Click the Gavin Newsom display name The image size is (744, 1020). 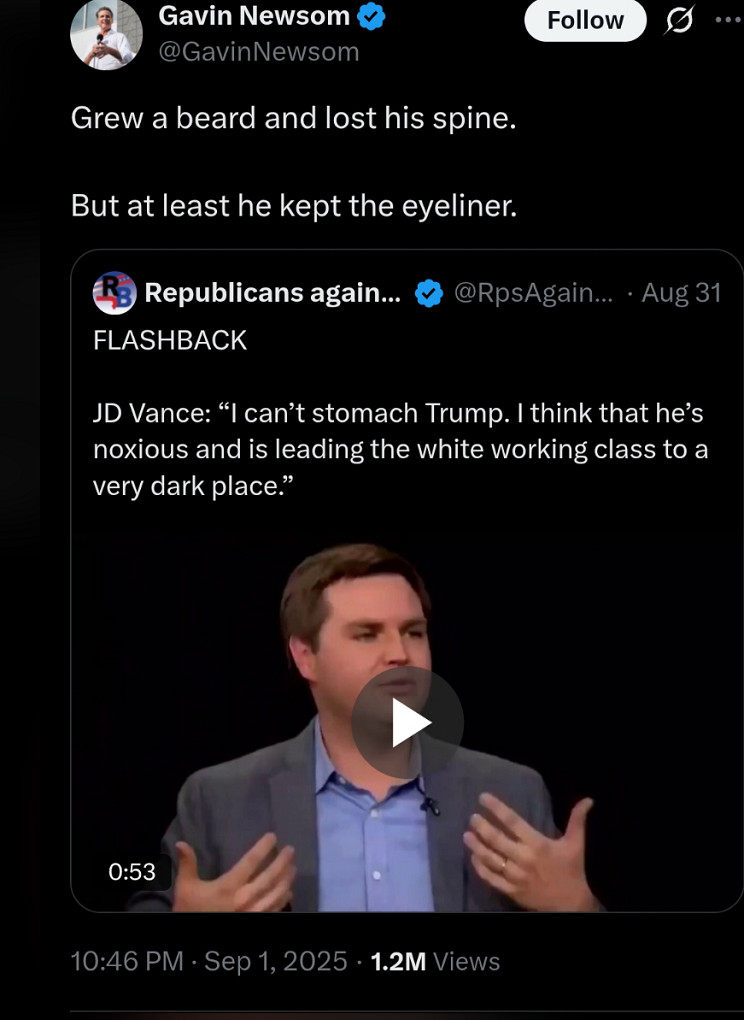(254, 16)
